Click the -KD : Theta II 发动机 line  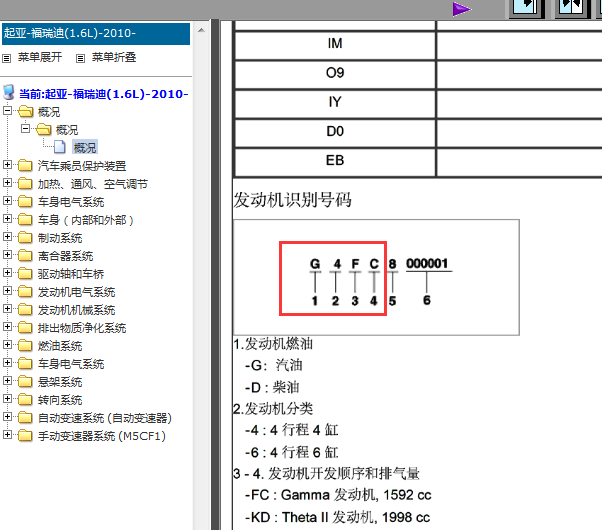tap(337, 517)
